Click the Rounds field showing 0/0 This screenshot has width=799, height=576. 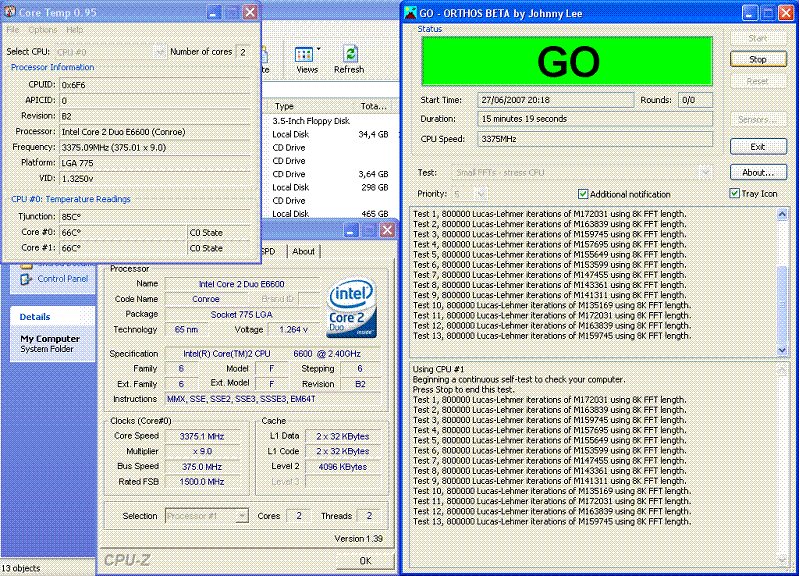(695, 100)
